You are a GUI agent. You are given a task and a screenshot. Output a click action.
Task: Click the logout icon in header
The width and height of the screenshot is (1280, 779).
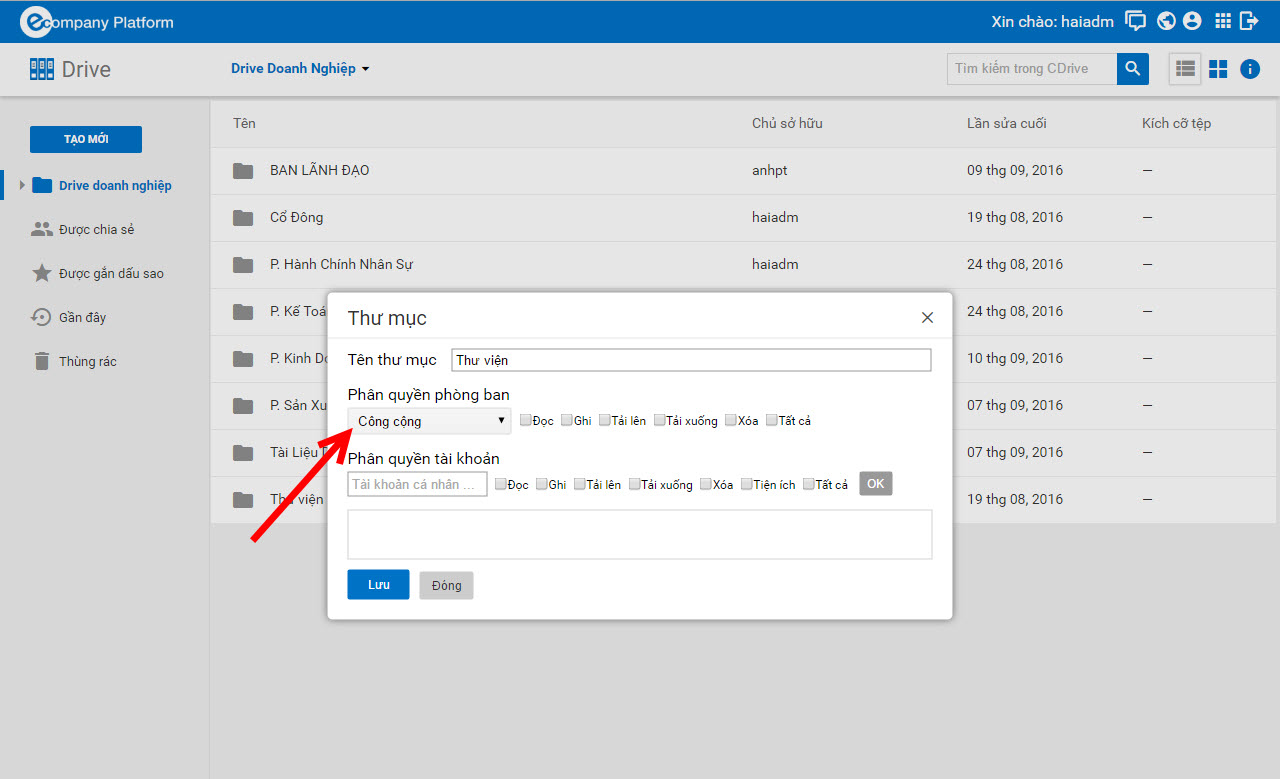pyautogui.click(x=1249, y=20)
